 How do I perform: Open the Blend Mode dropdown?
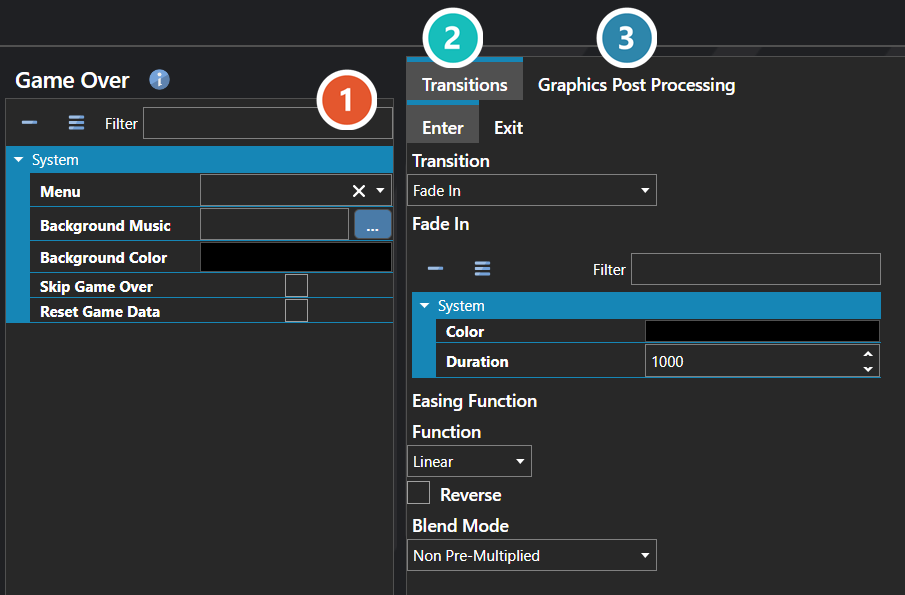point(532,555)
